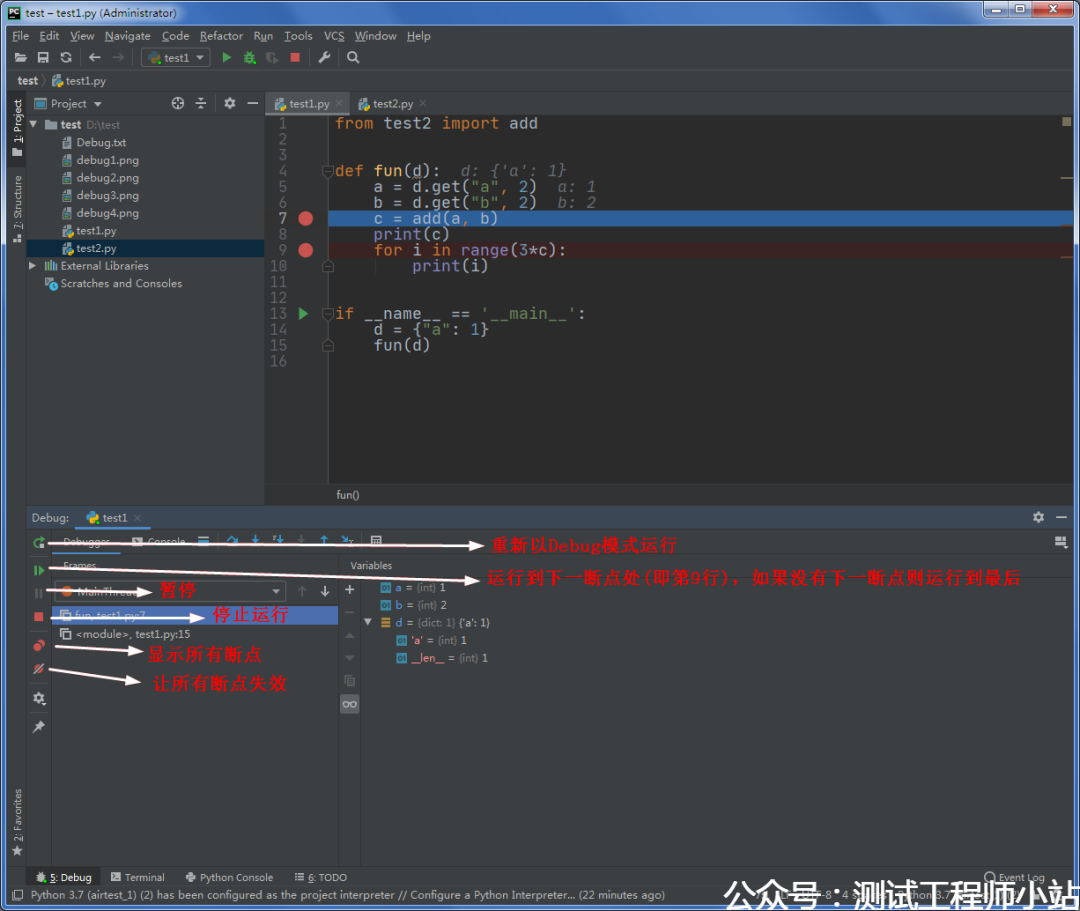Open the Event Log
The image size is (1080, 911).
1015,877
